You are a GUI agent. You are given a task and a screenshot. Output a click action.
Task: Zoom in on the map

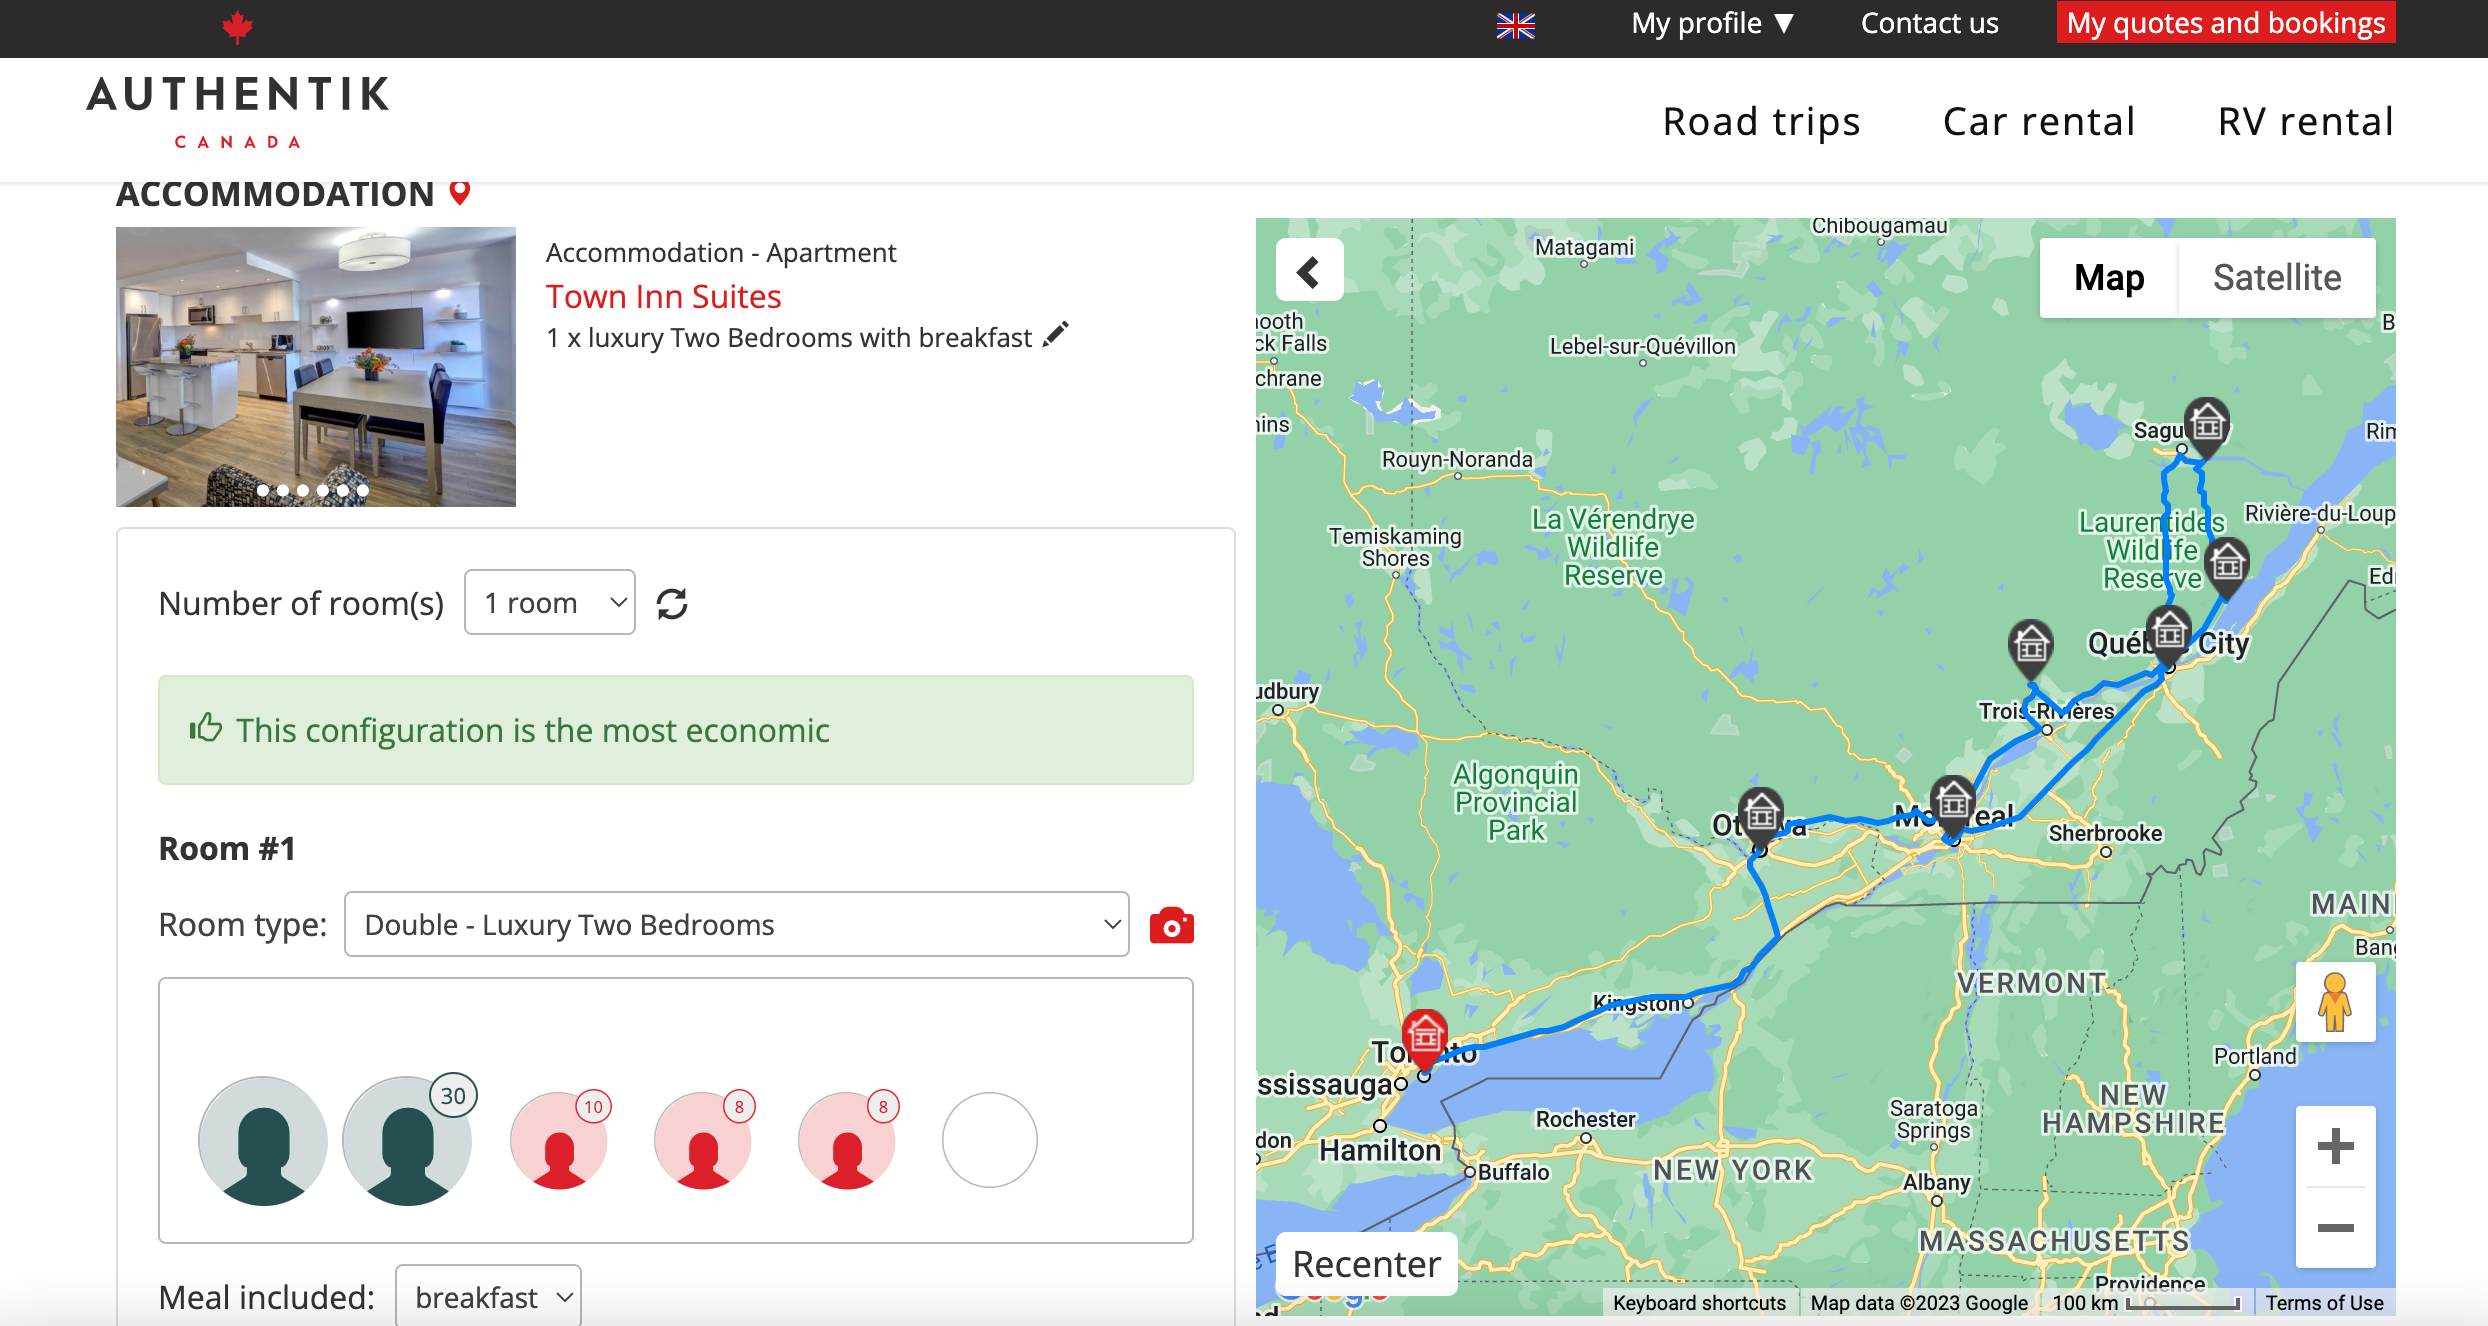coord(2335,1146)
